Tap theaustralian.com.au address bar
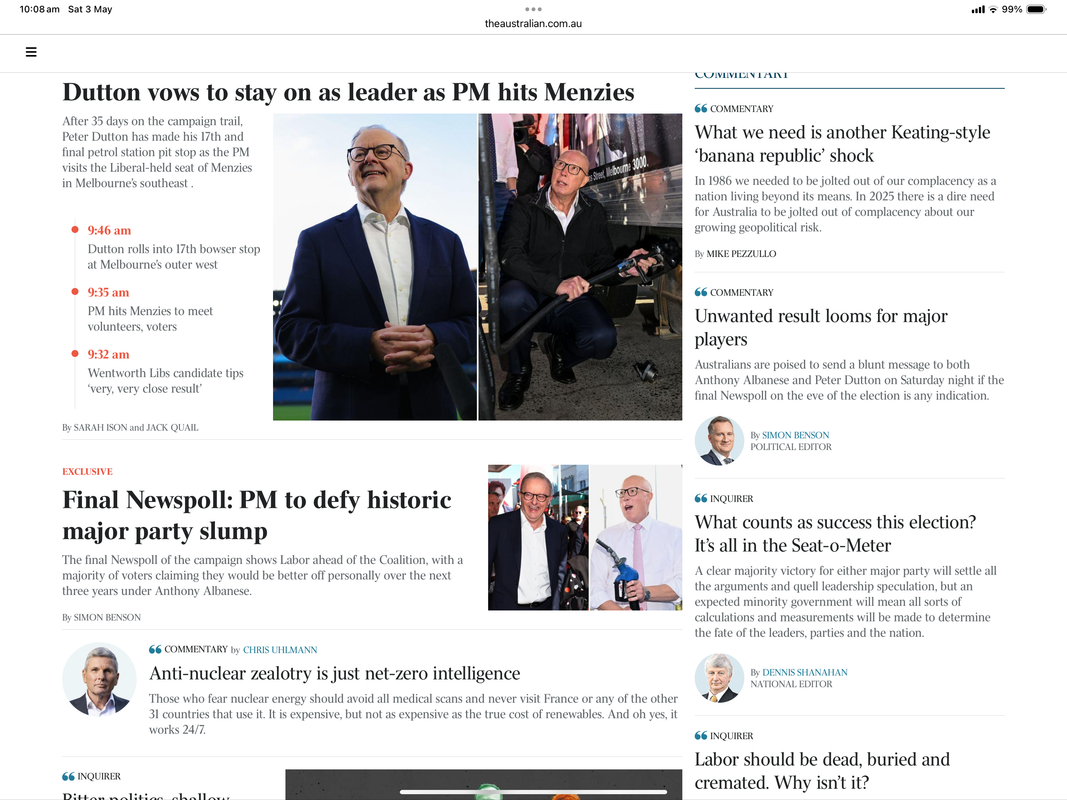 click(534, 23)
